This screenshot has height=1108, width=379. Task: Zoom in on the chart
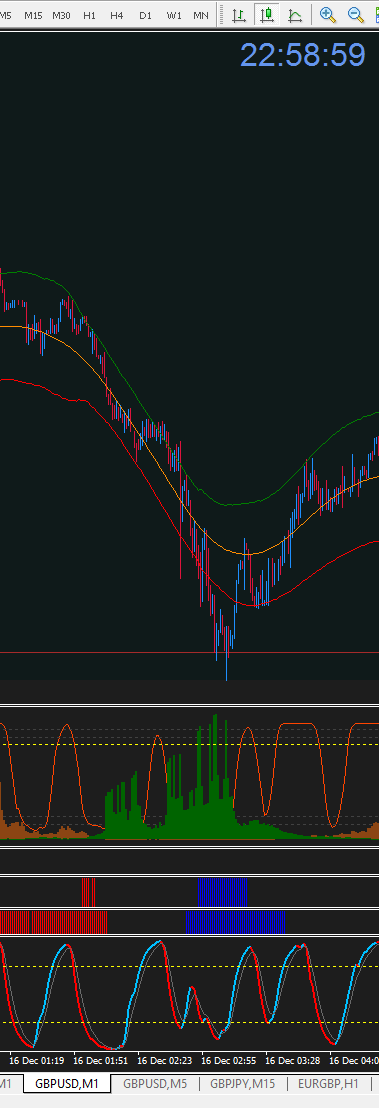[328, 14]
